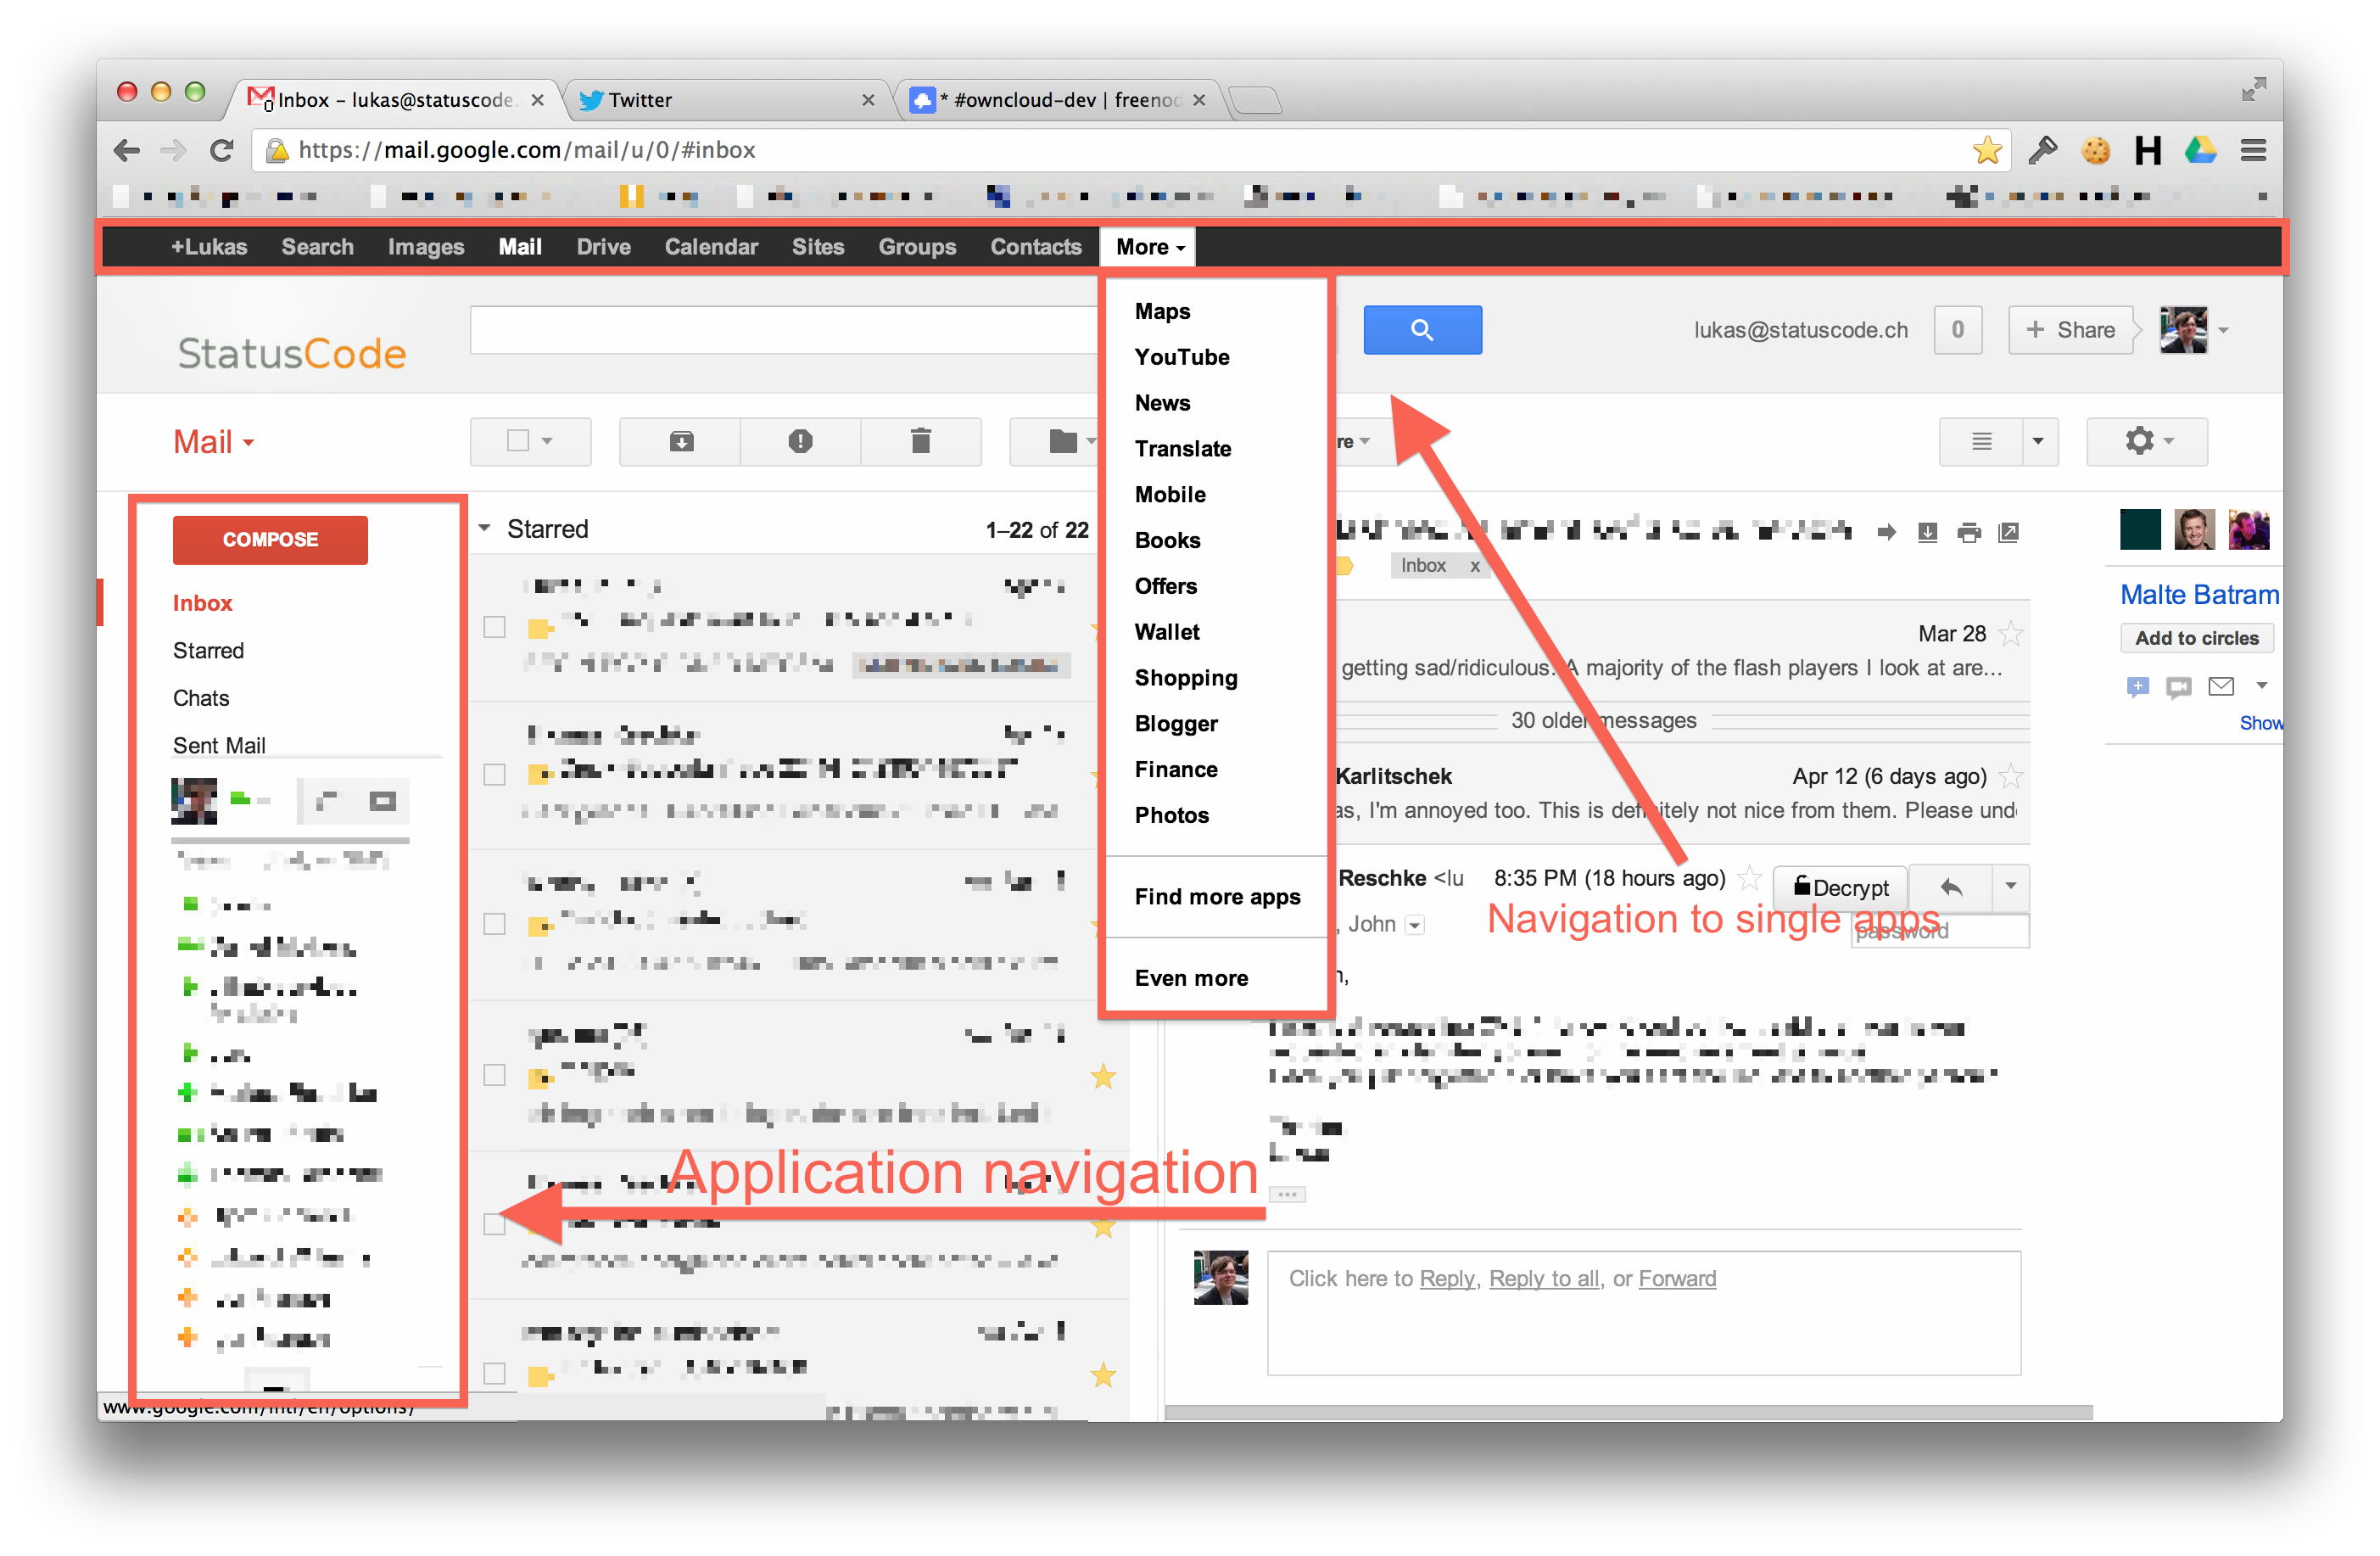Remove the Inbox label with its x
The image size is (2380, 1556).
[x=1474, y=566]
